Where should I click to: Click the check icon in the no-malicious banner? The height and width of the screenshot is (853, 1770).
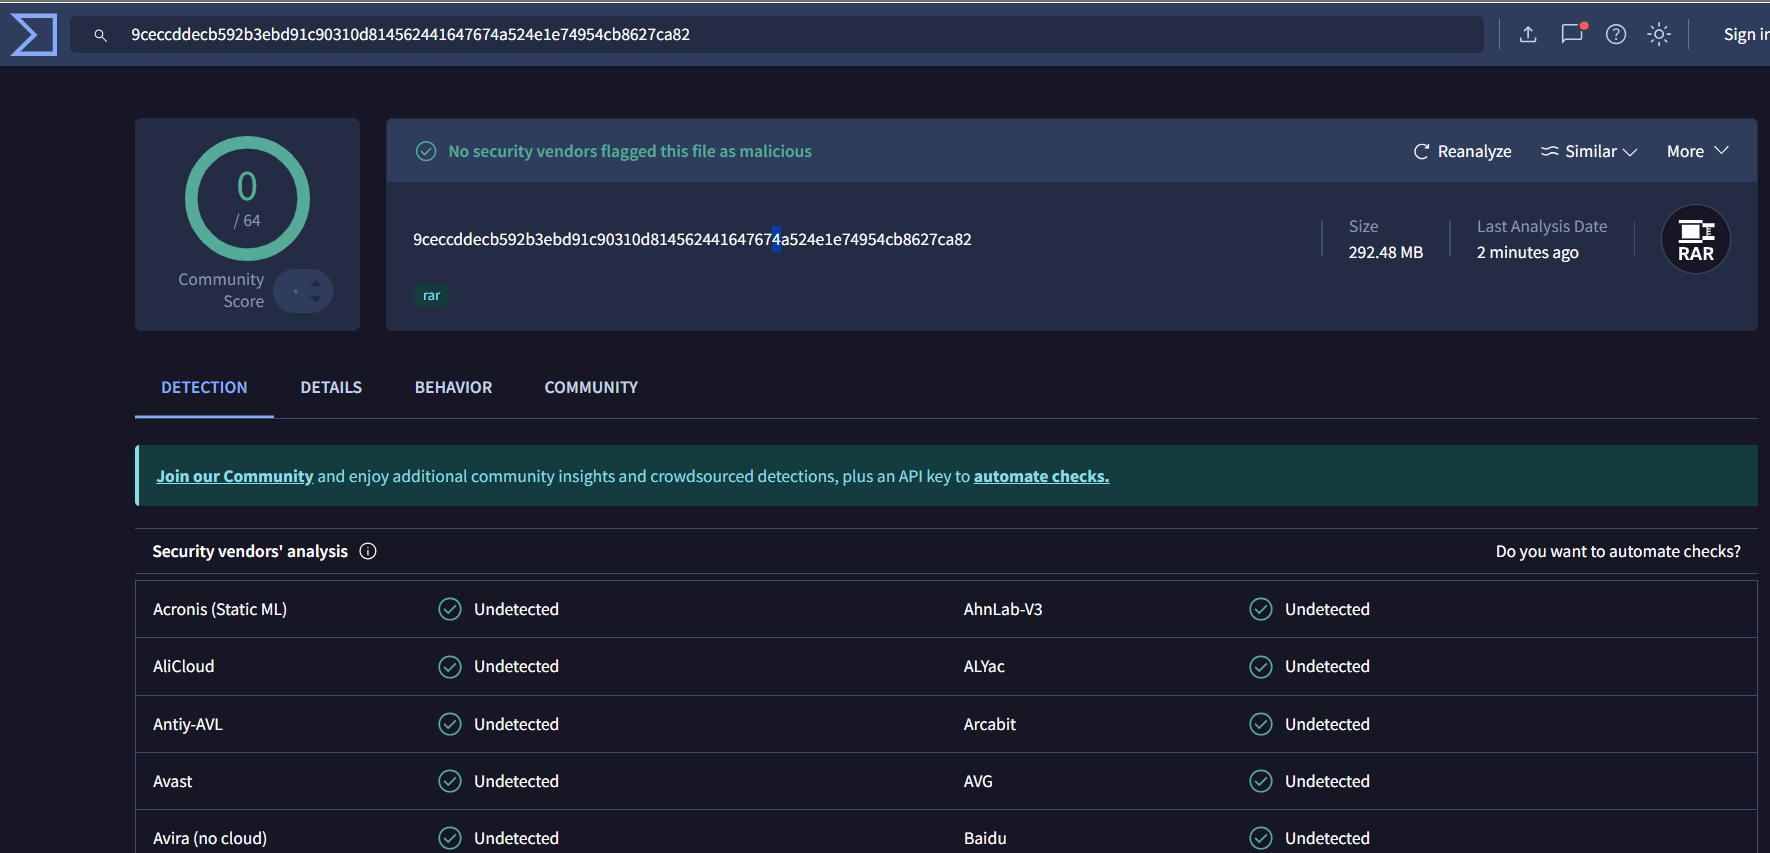pyautogui.click(x=426, y=151)
